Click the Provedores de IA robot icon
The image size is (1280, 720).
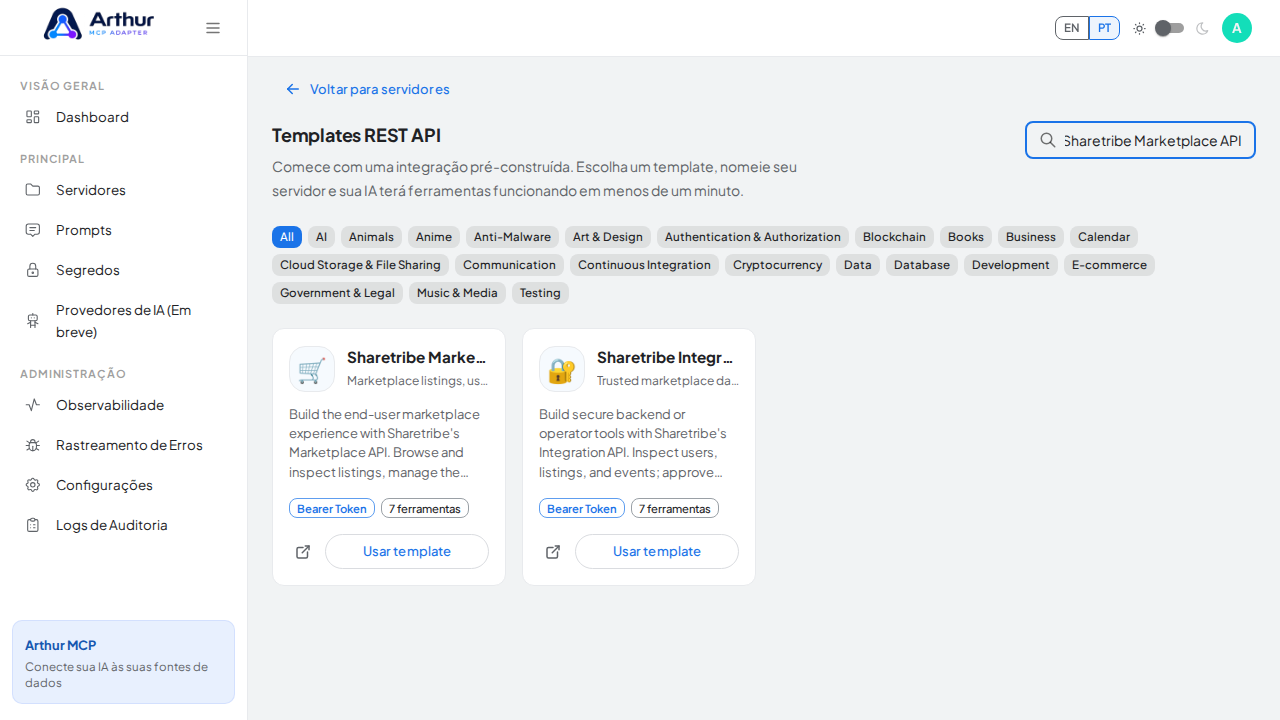click(x=33, y=321)
